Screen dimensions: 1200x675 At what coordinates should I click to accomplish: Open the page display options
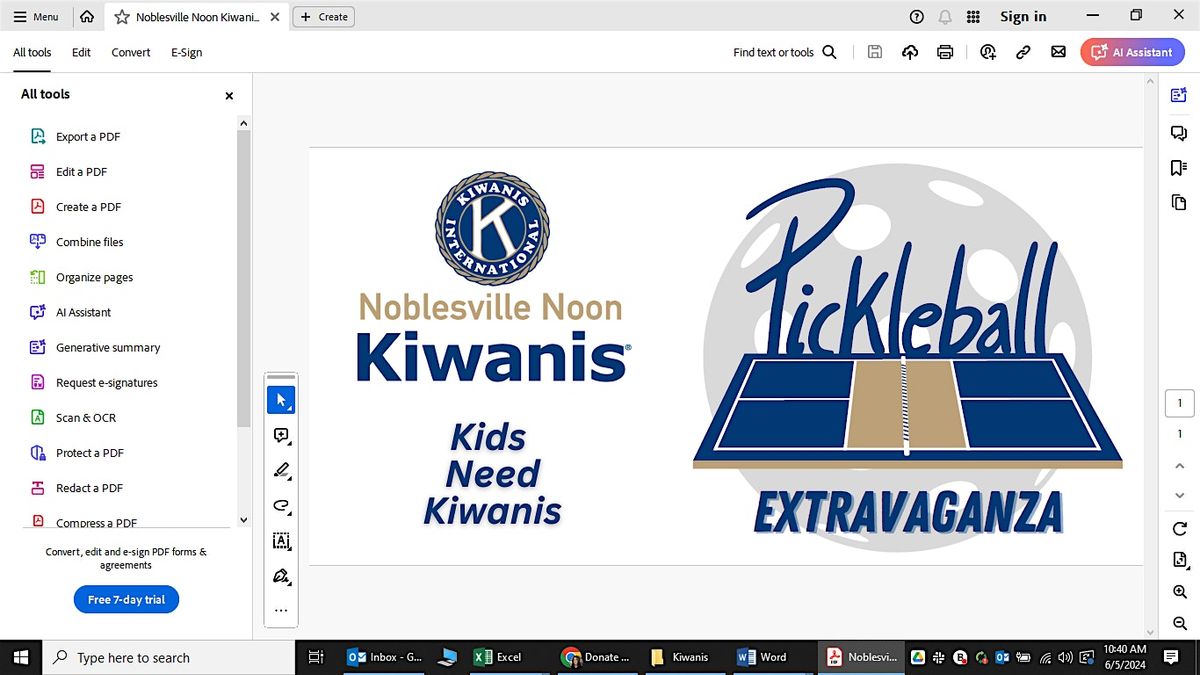point(1180,560)
